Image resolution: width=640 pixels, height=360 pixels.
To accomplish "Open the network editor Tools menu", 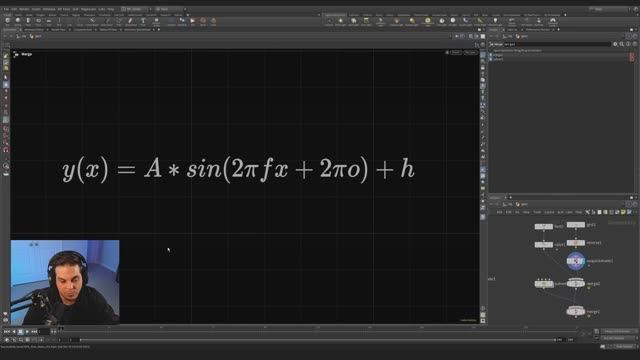I will [x=537, y=212].
